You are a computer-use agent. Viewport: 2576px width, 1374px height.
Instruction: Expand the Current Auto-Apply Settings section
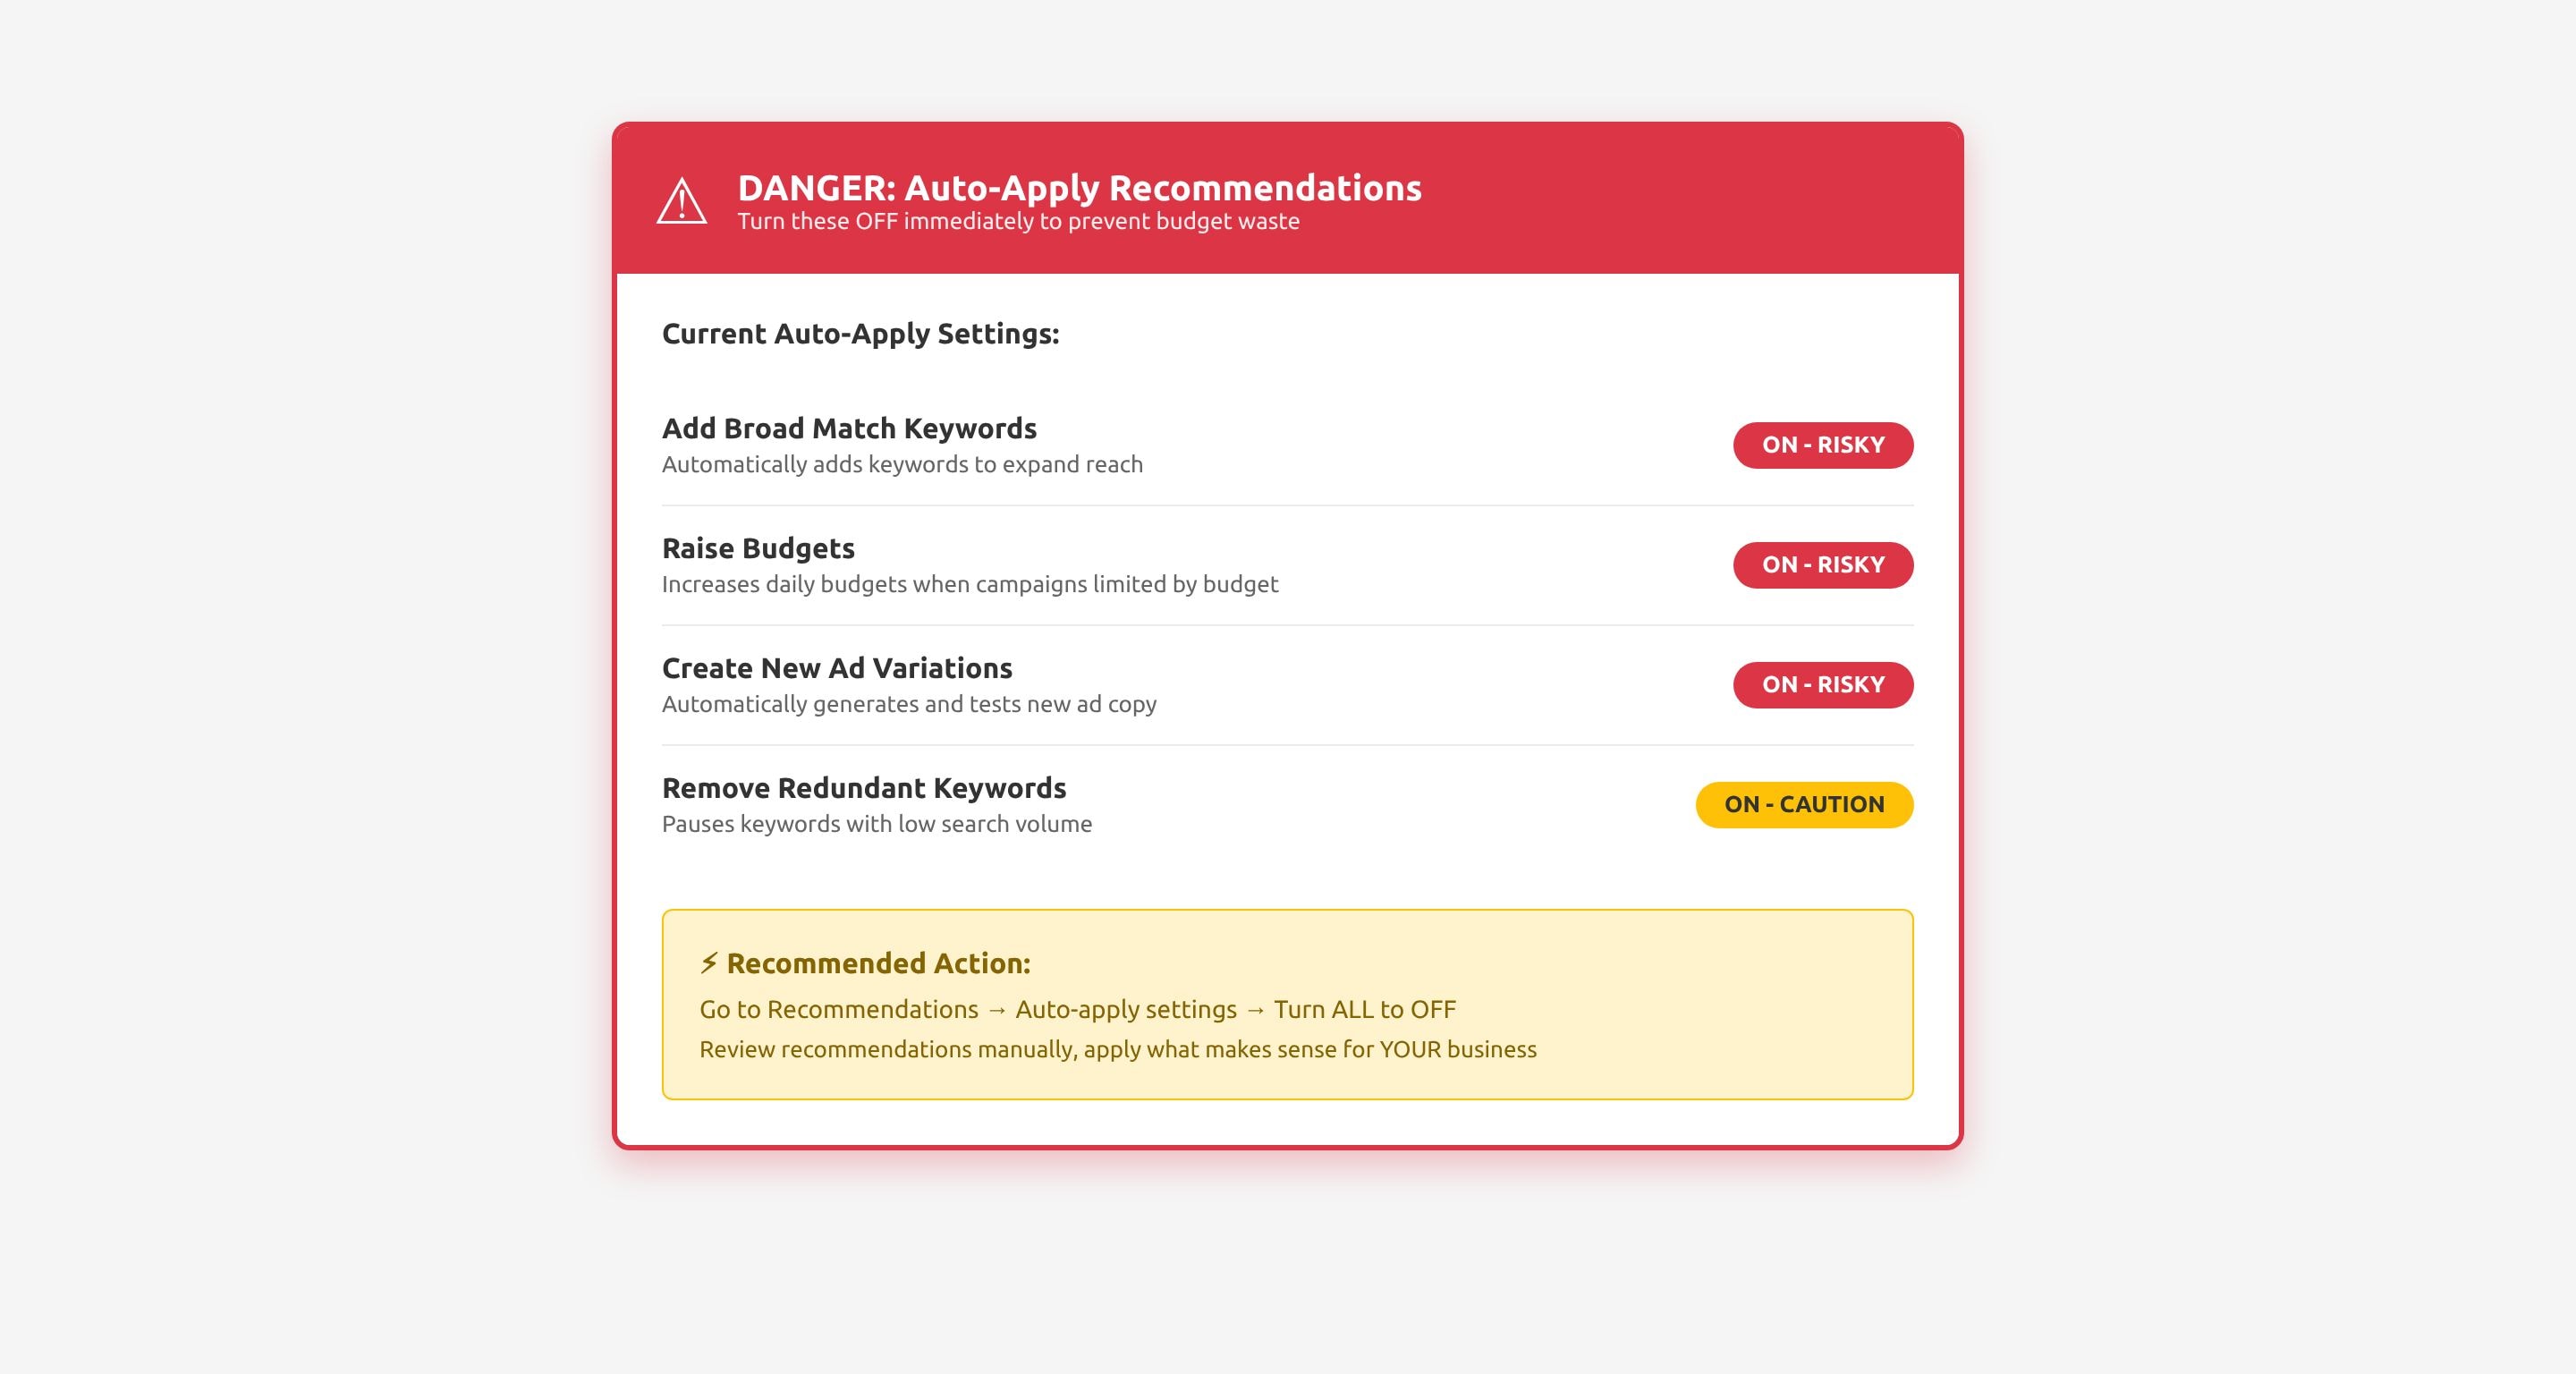pos(859,333)
